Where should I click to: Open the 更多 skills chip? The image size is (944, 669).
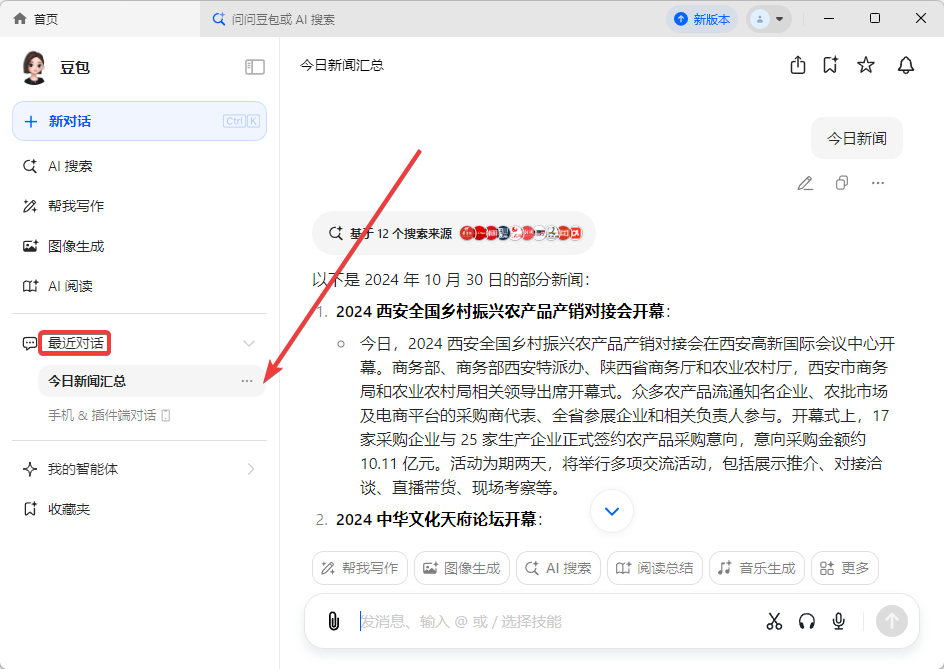click(x=845, y=568)
